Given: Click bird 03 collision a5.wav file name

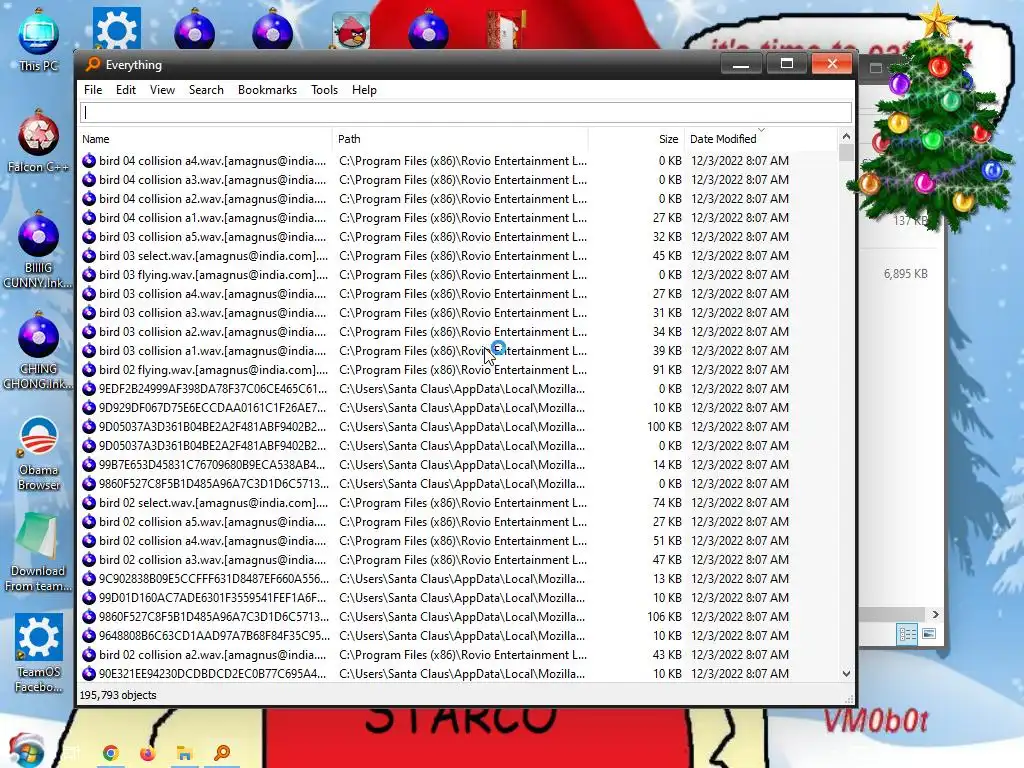Looking at the screenshot, I should coord(213,236).
